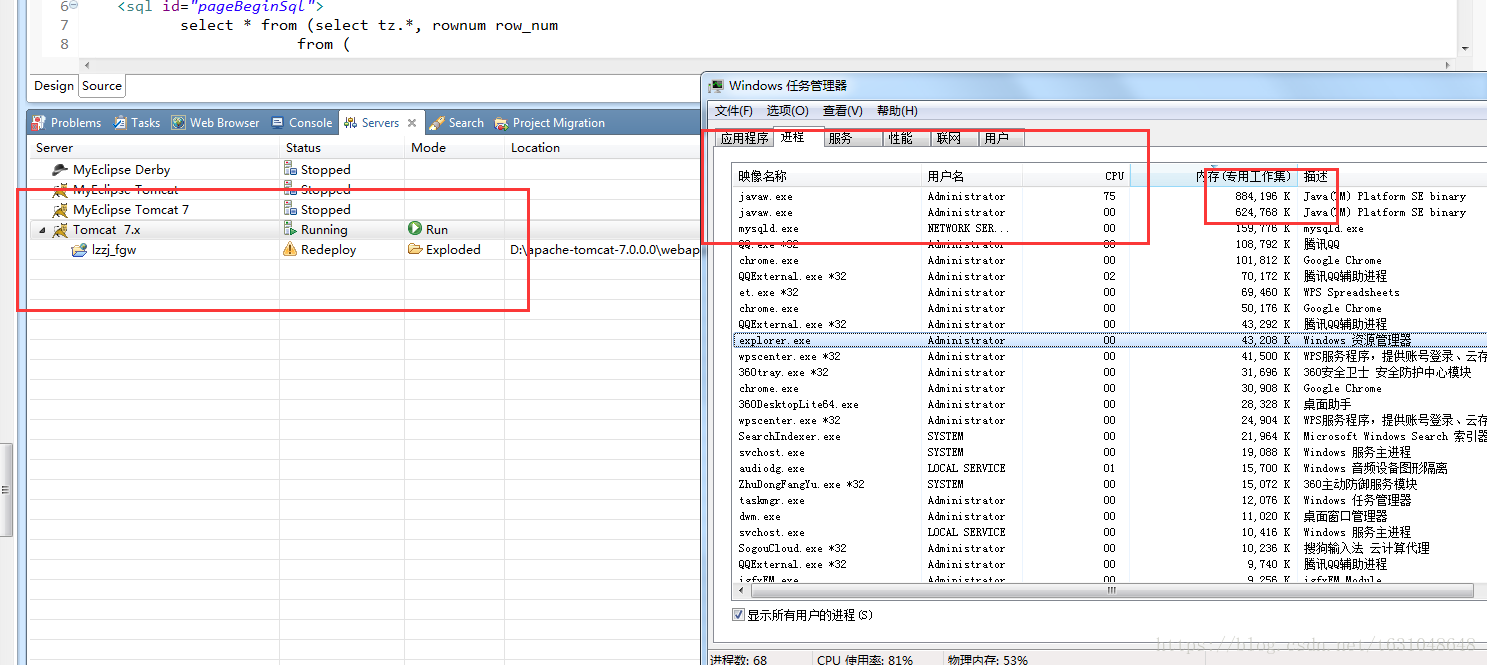Viewport: 1487px width, 665px height.
Task: Close the Servers view with its X
Action: point(412,123)
